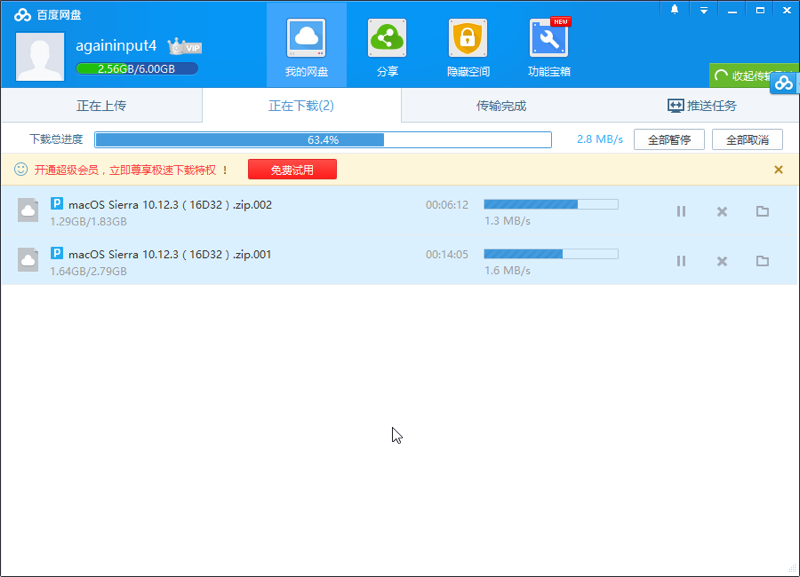Click size text 1.29GB/1.83GB
800x577 pixels.
[x=88, y=221]
